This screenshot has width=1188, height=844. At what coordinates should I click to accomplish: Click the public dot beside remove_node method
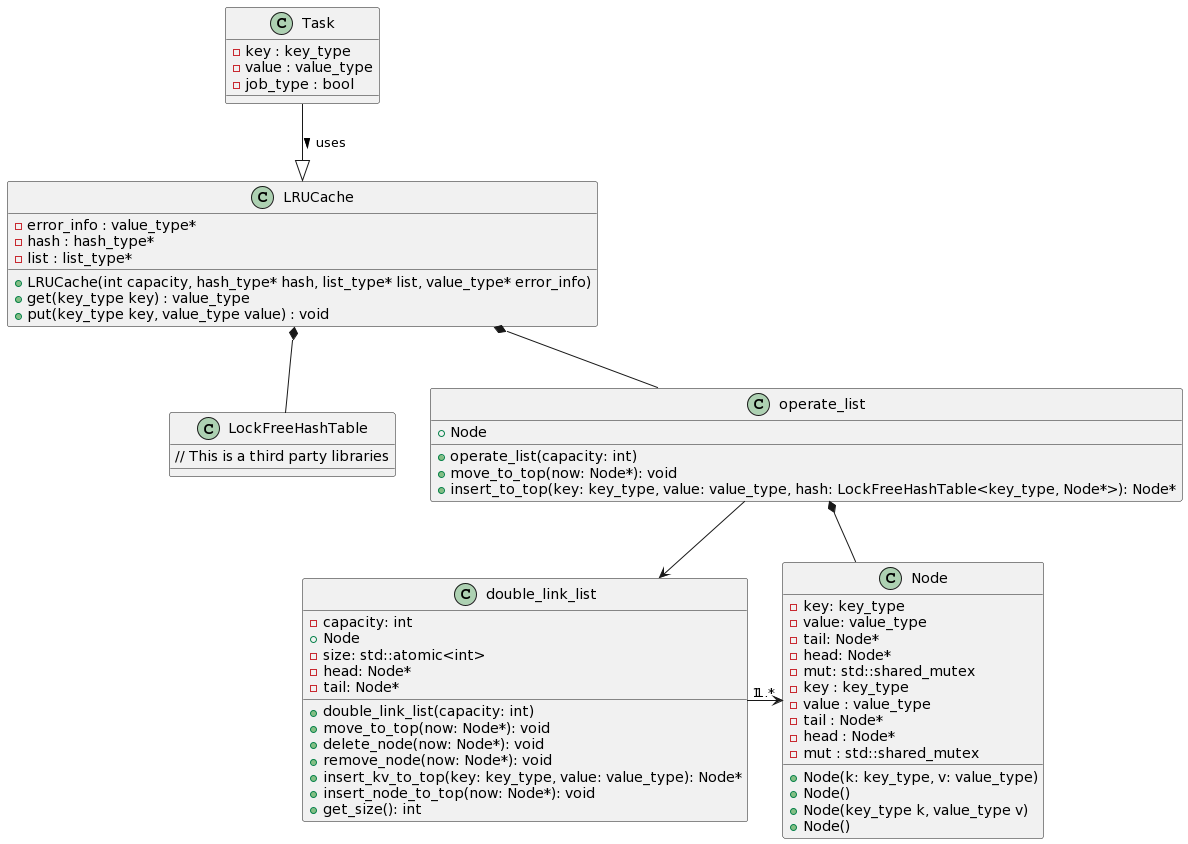tap(314, 761)
